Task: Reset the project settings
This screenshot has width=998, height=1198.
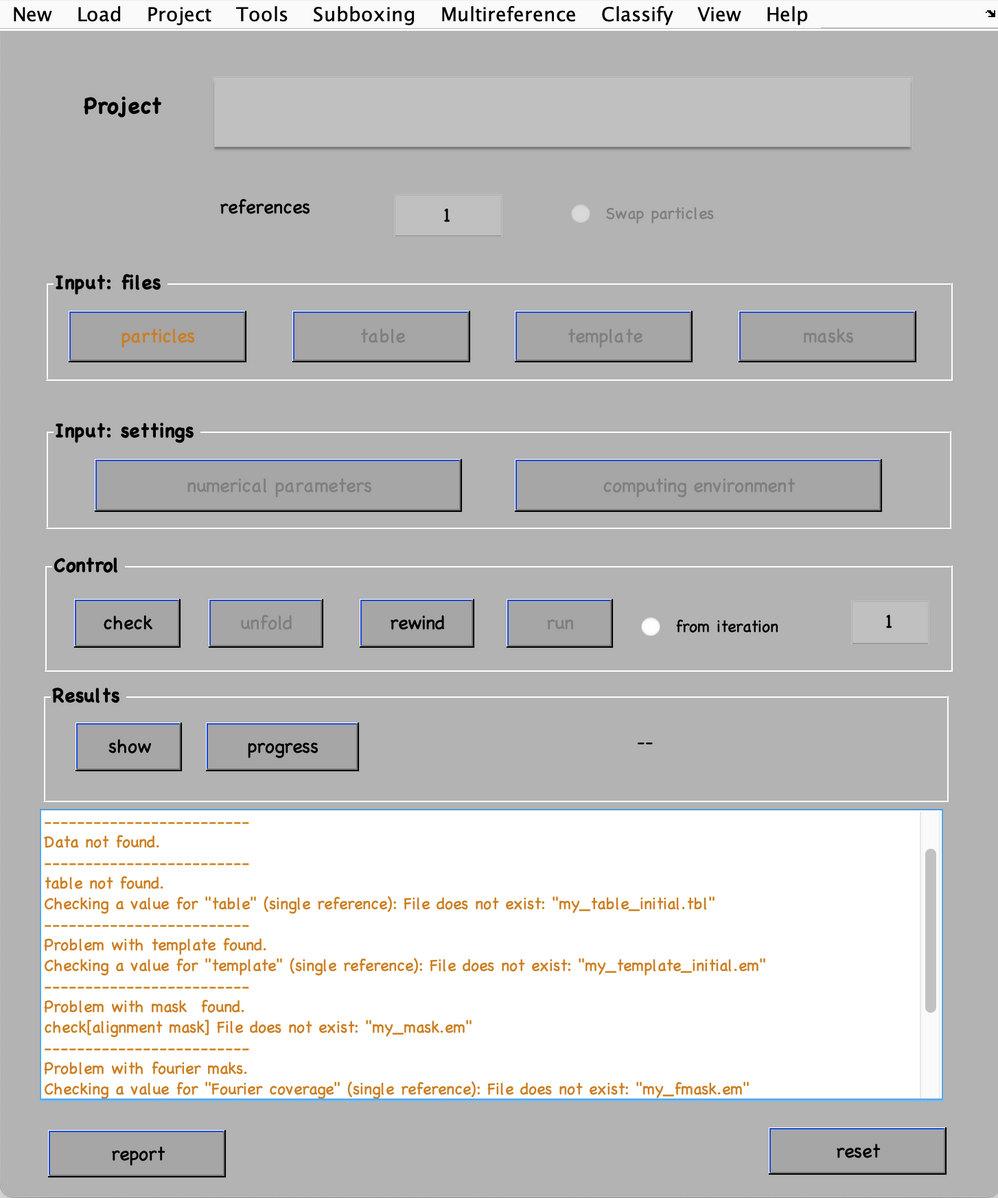Action: click(x=857, y=1151)
